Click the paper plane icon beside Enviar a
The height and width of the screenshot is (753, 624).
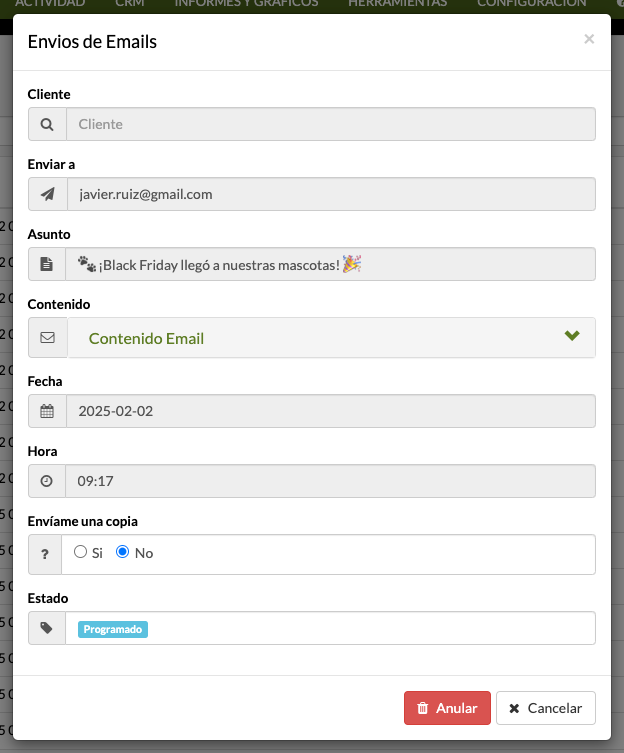[x=48, y=194]
